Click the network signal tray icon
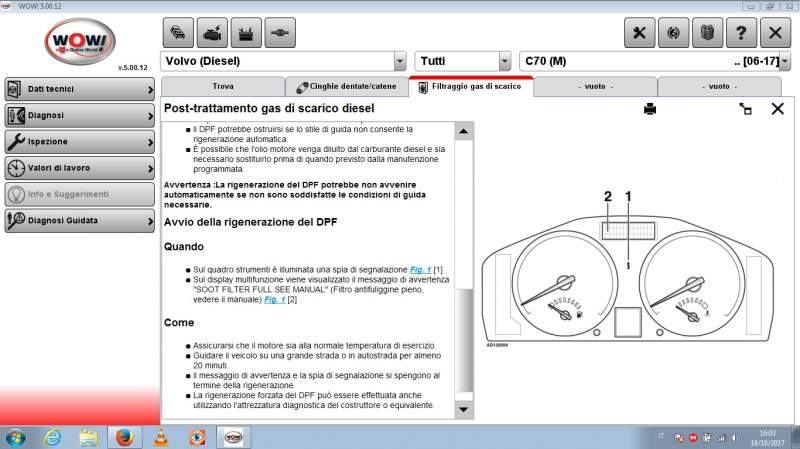800x449 pixels. 721,438
